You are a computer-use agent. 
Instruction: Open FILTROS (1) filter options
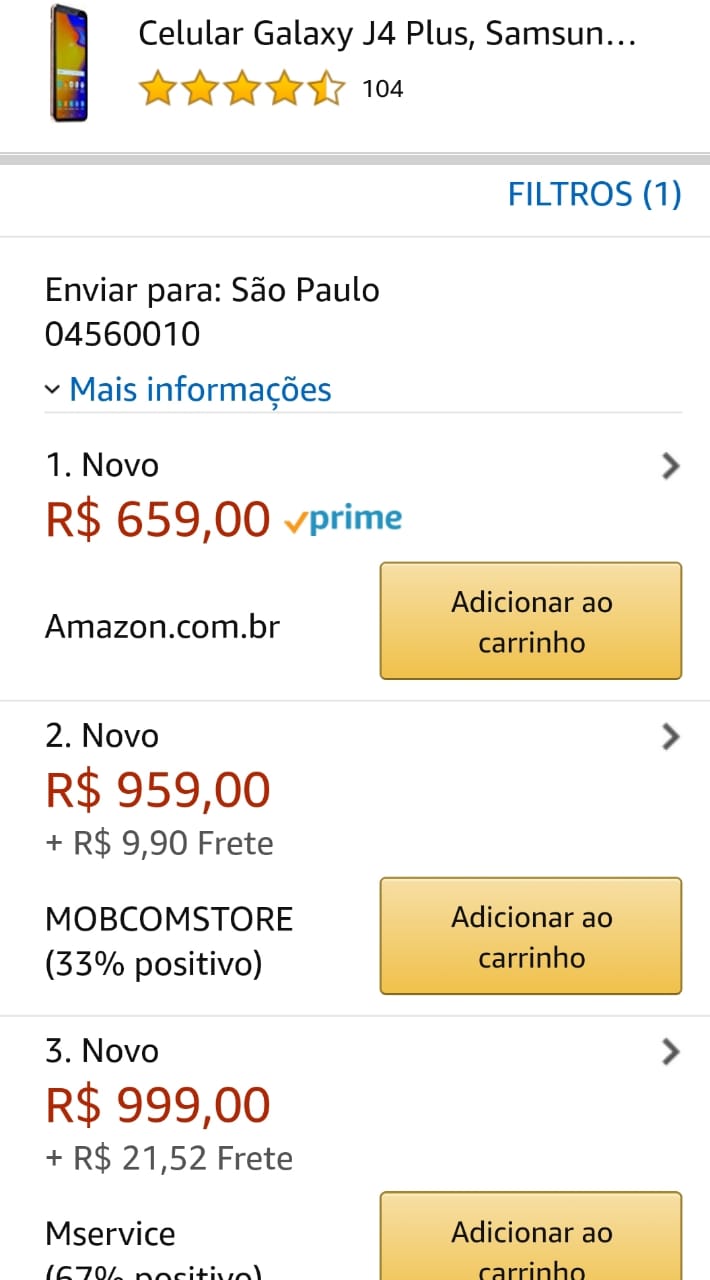(x=594, y=194)
